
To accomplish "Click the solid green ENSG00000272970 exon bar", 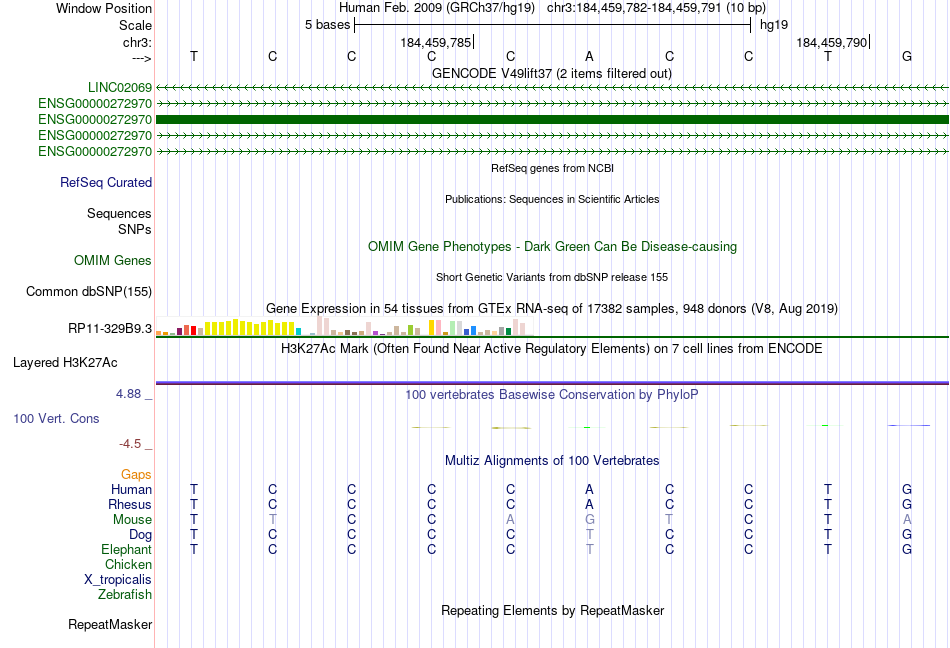I will (x=552, y=119).
